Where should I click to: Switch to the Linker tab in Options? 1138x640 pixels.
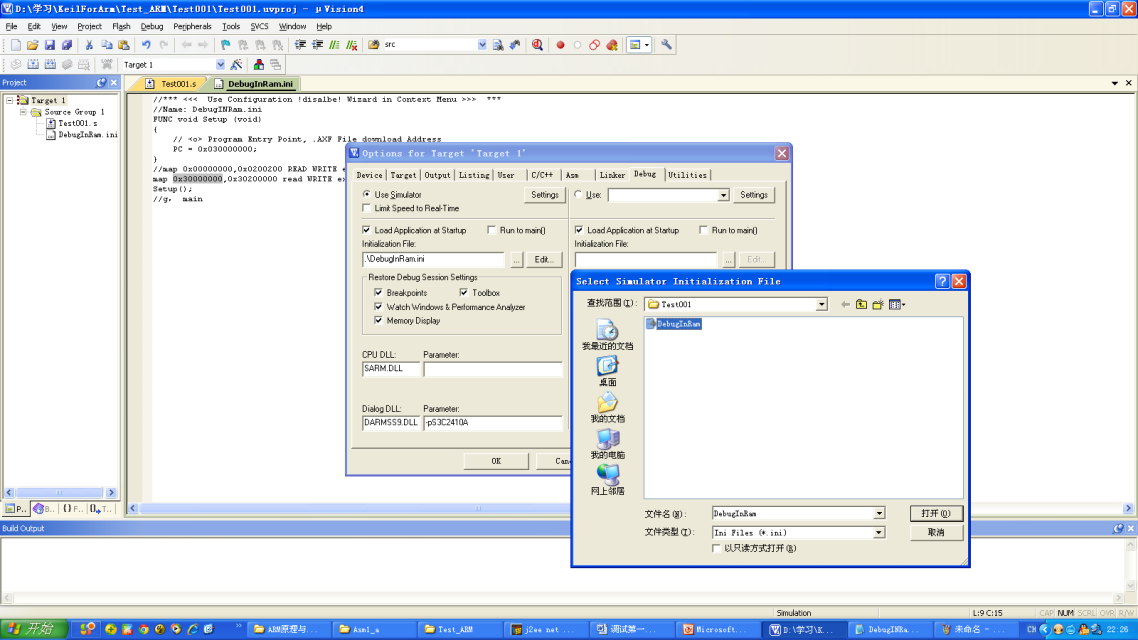tap(612, 175)
